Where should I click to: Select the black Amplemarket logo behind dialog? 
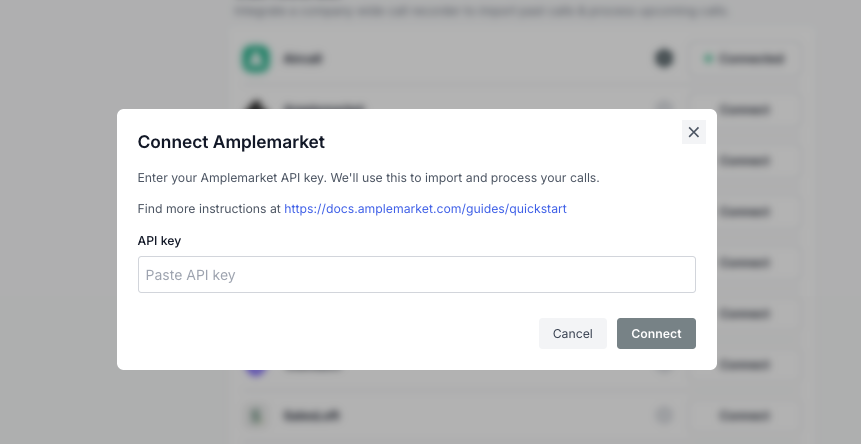click(x=256, y=104)
